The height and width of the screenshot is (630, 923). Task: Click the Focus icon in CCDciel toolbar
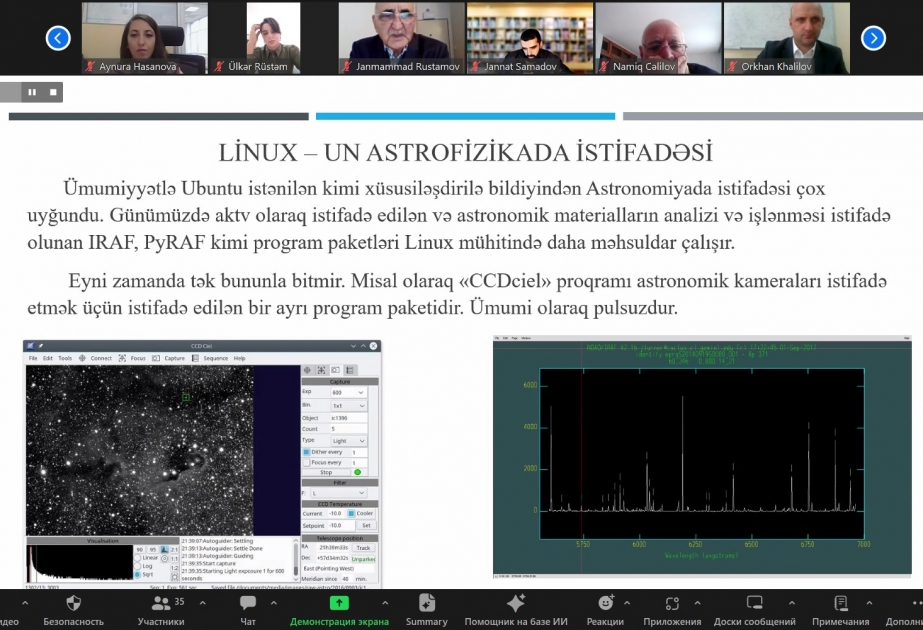point(122,358)
